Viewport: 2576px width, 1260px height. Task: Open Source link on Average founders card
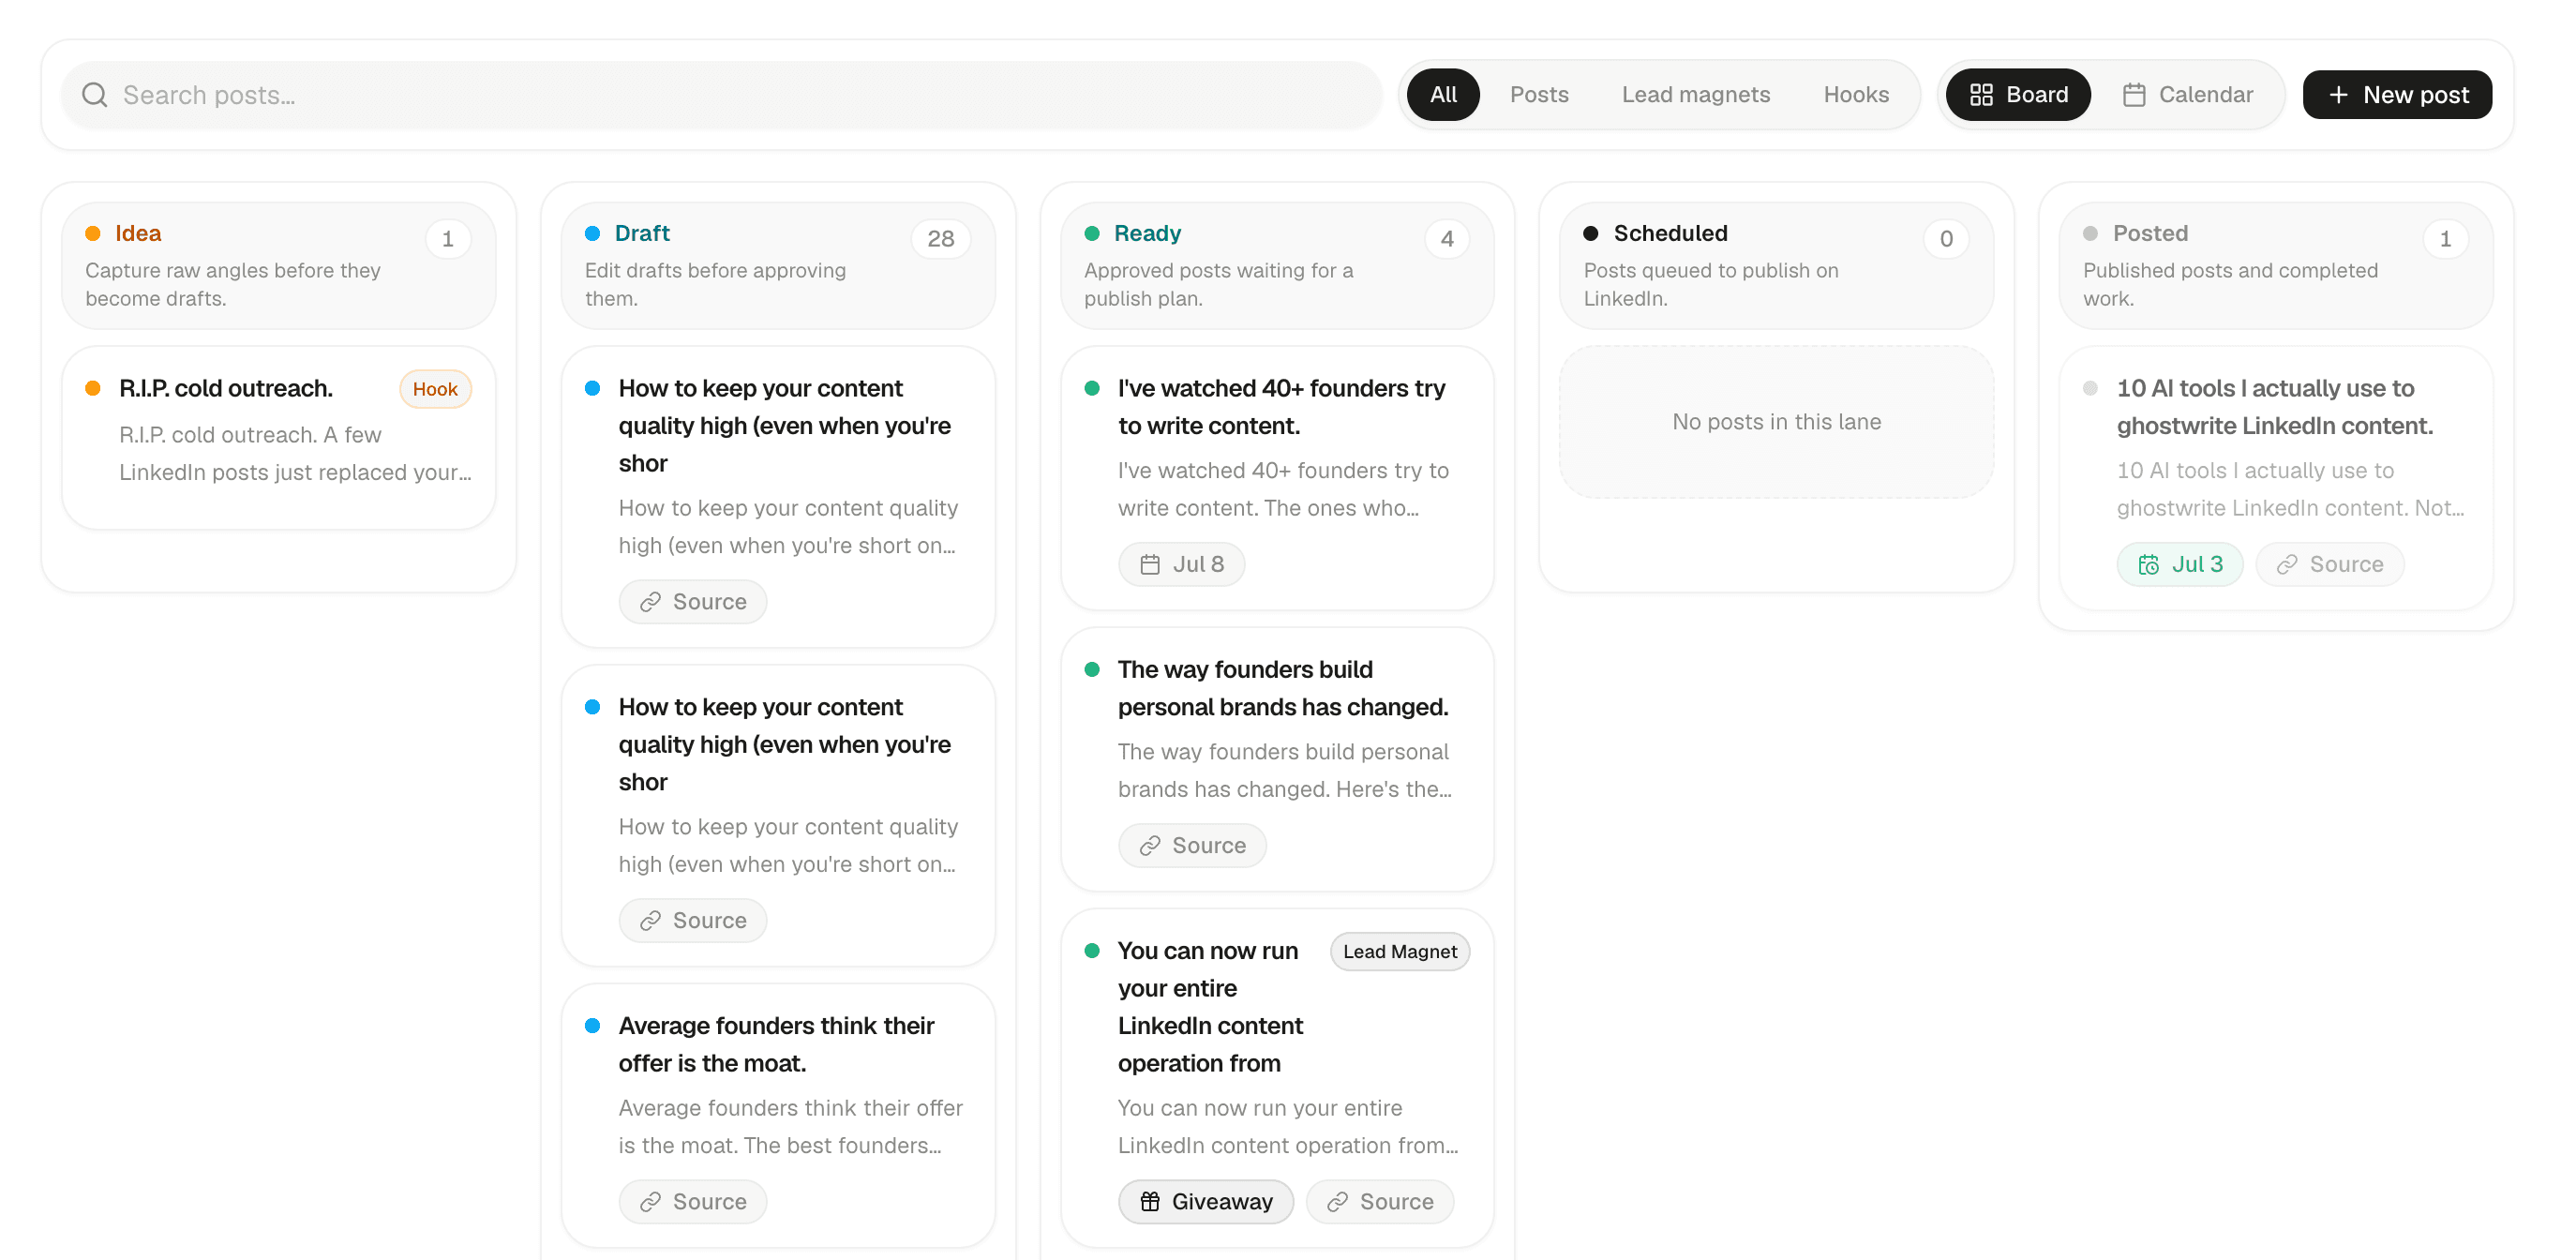click(693, 1202)
